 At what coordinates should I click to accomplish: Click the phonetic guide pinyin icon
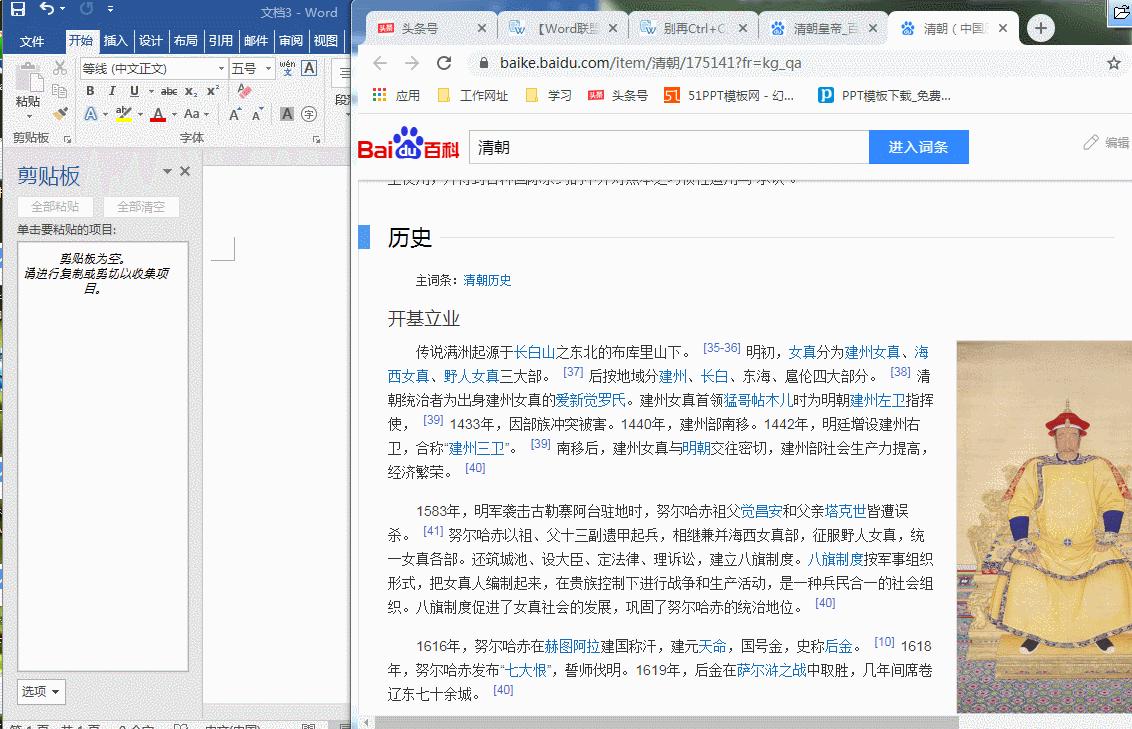(287, 68)
